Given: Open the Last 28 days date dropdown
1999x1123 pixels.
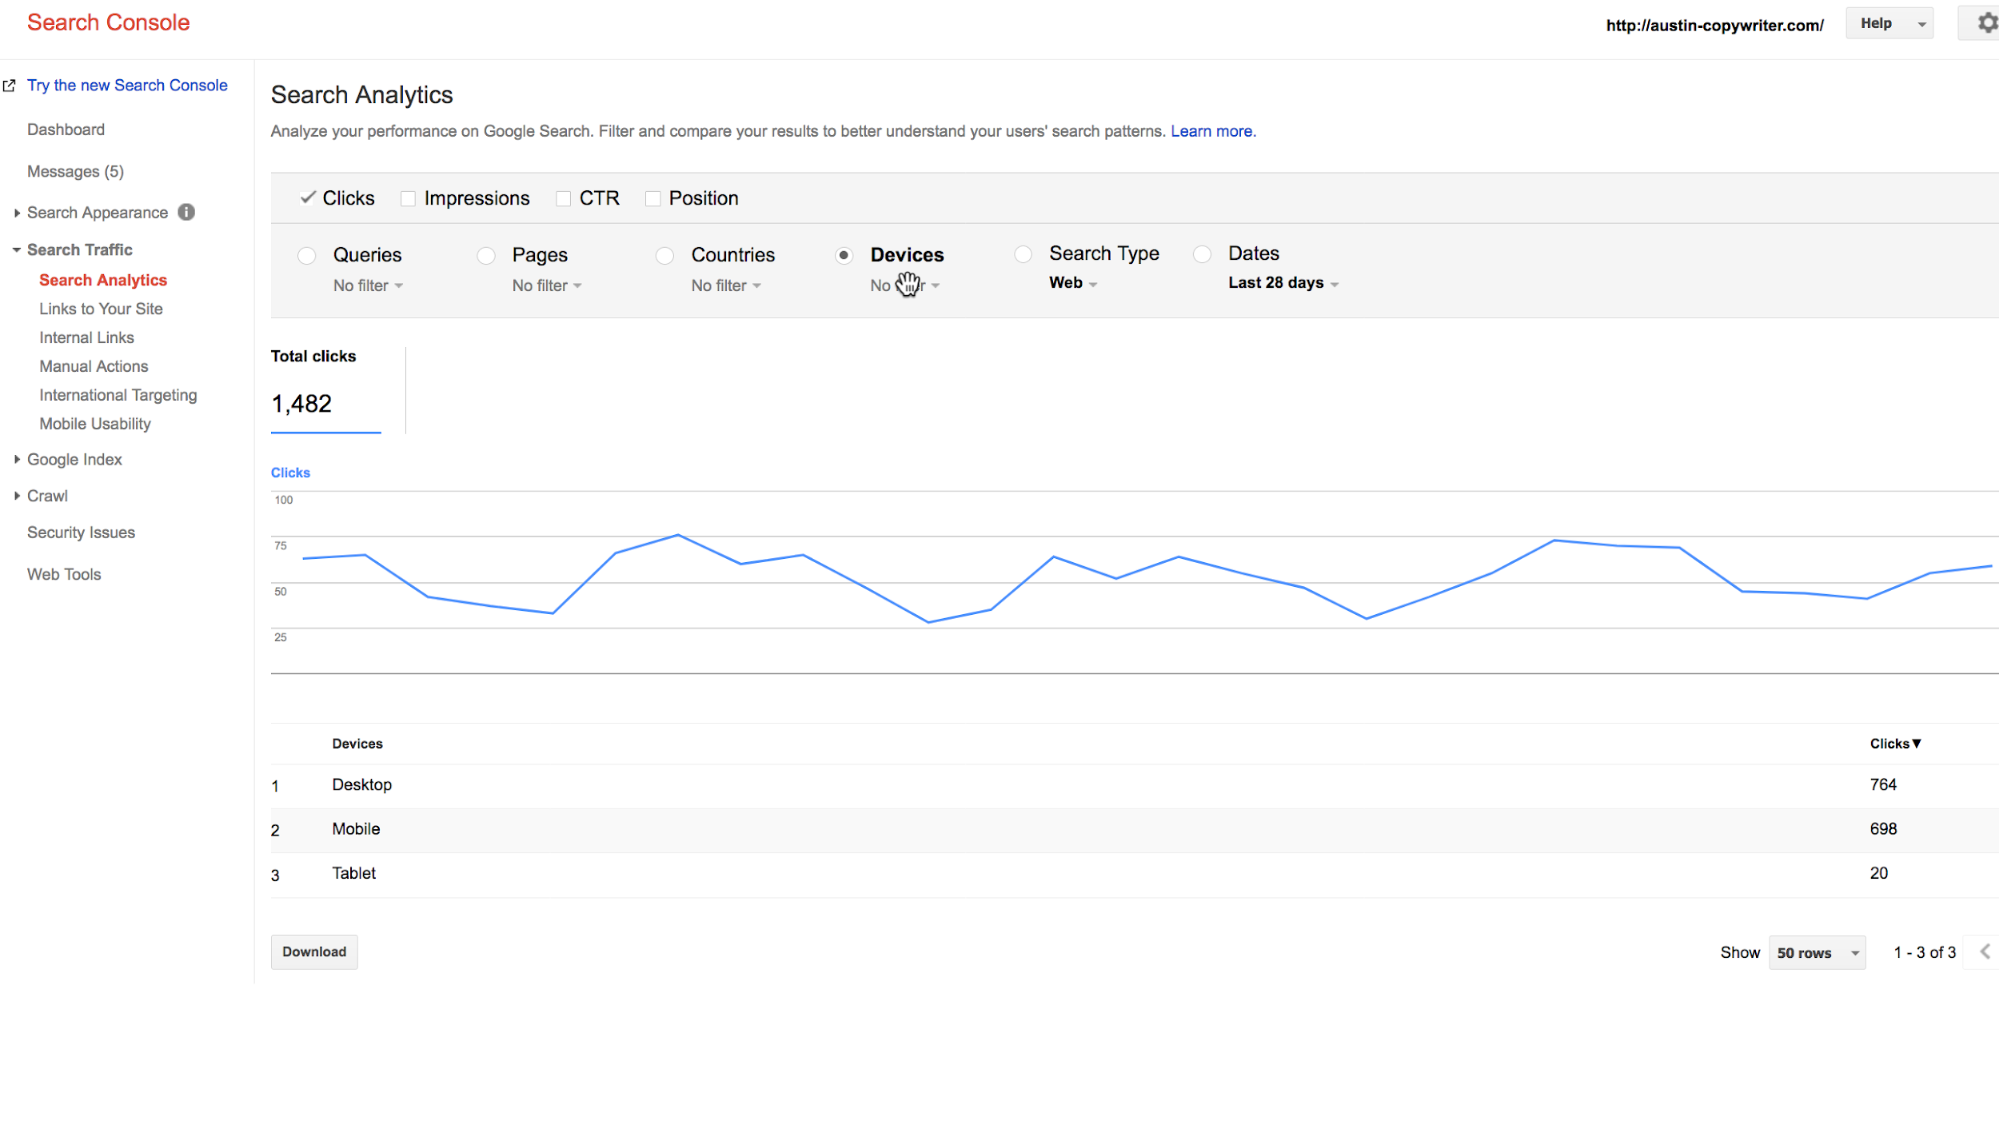Looking at the screenshot, I should [1283, 283].
